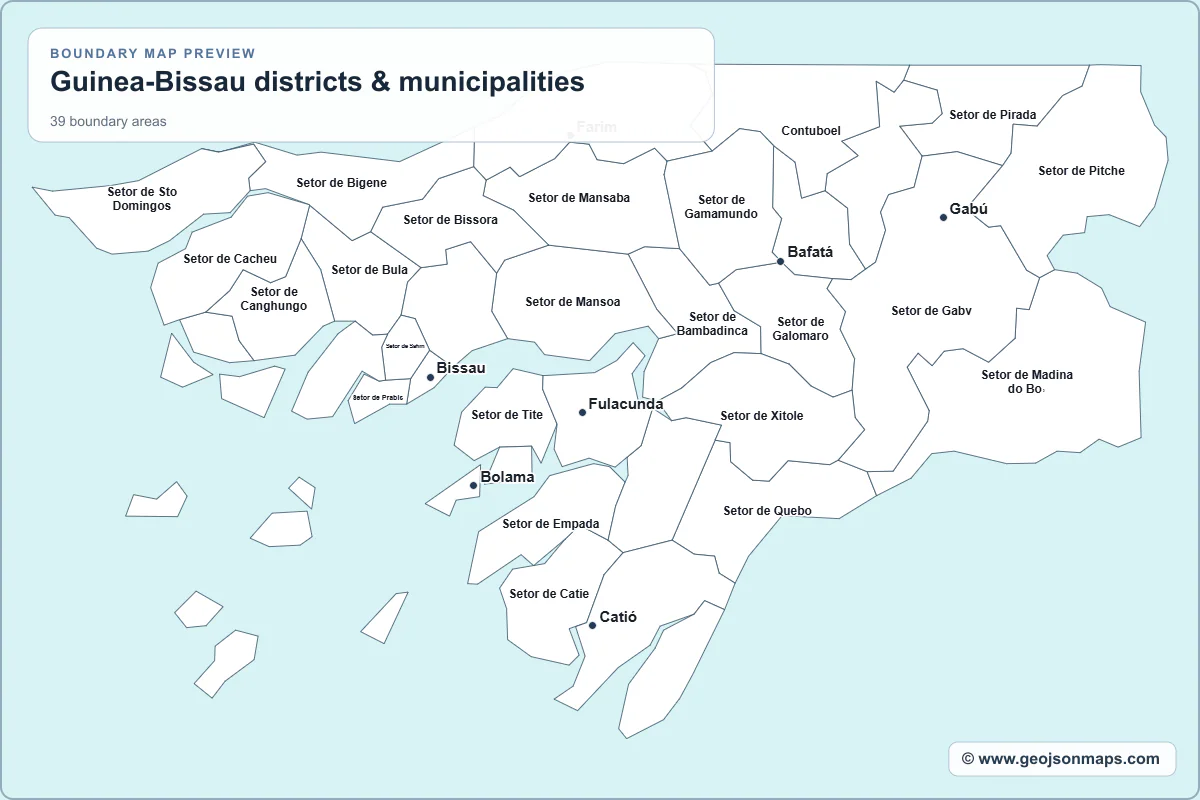The height and width of the screenshot is (800, 1200).
Task: Select the 'Setor de Gamamundo' label
Action: [x=721, y=207]
